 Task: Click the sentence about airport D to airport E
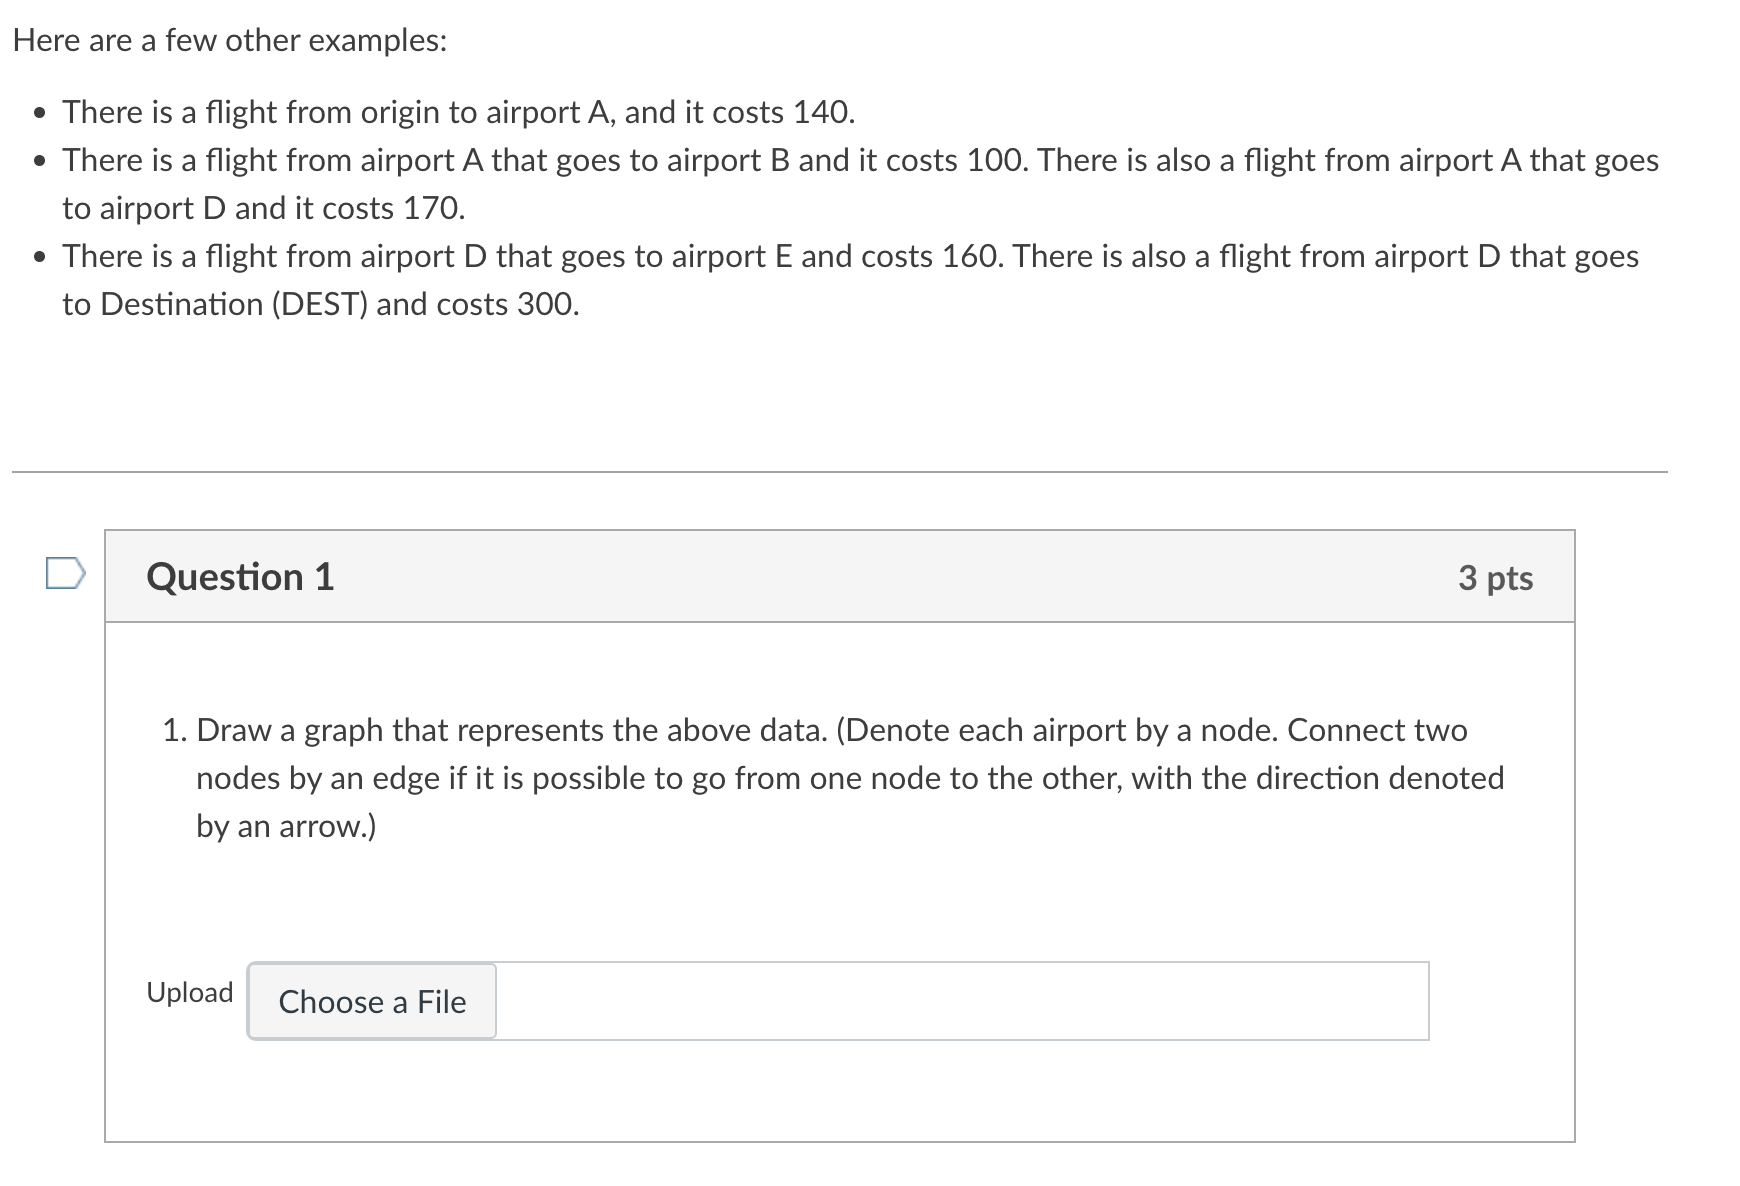(x=533, y=256)
